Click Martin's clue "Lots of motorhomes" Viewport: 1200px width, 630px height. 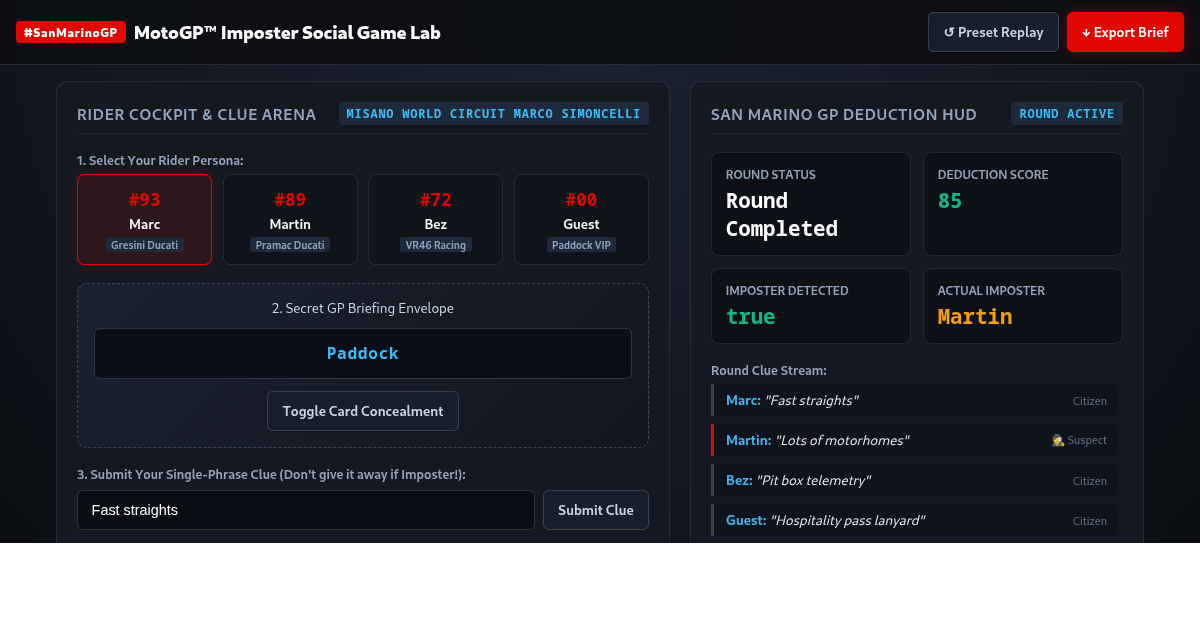[x=842, y=440]
